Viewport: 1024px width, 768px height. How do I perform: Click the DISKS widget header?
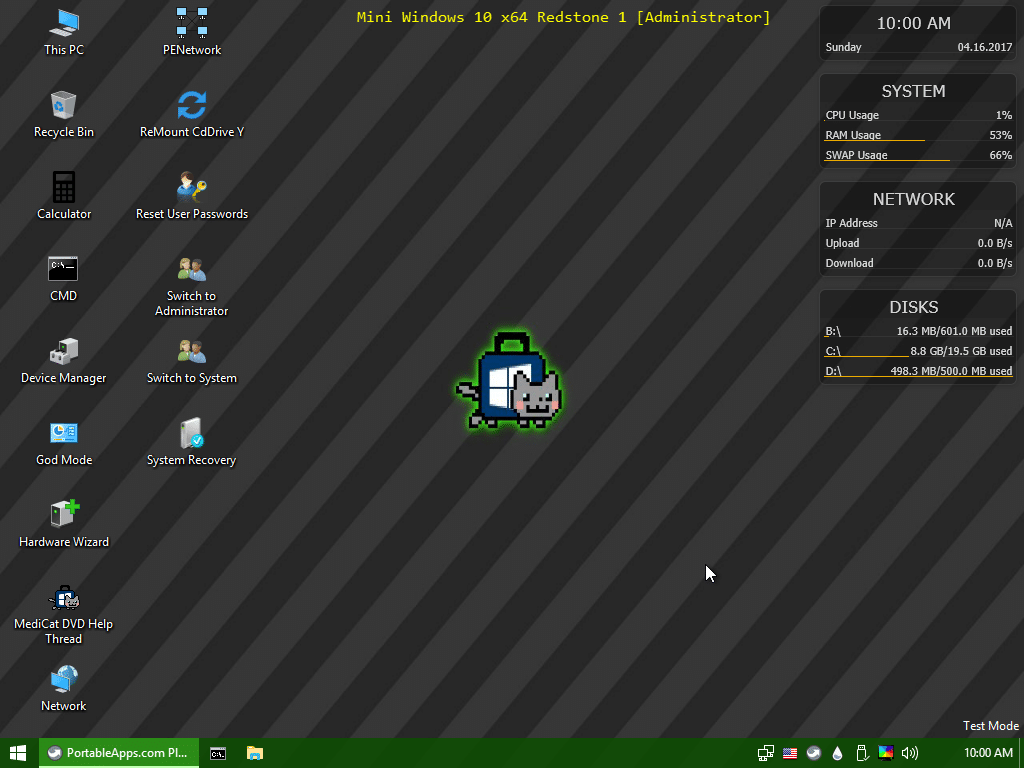click(914, 307)
